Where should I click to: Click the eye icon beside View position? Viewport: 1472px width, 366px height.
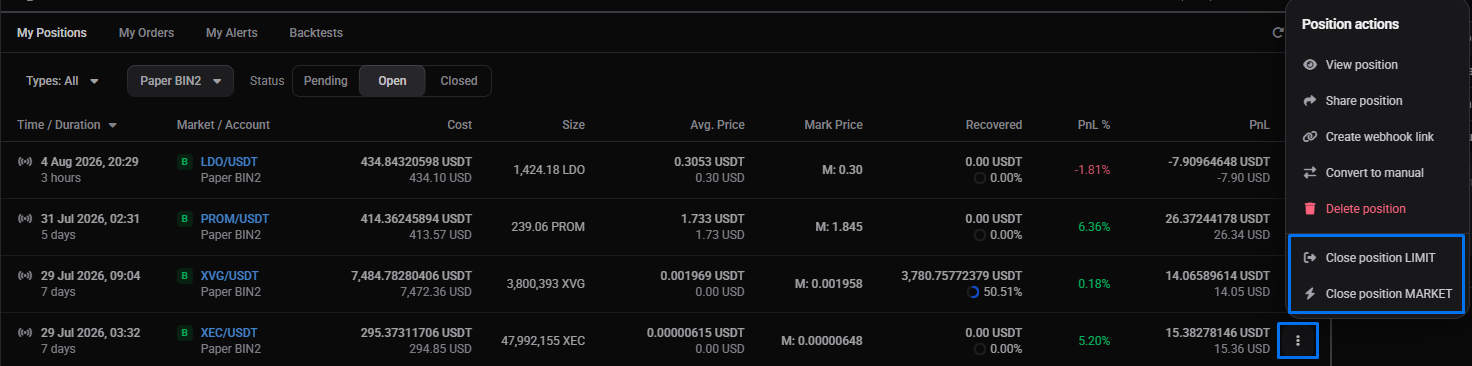tap(1310, 65)
